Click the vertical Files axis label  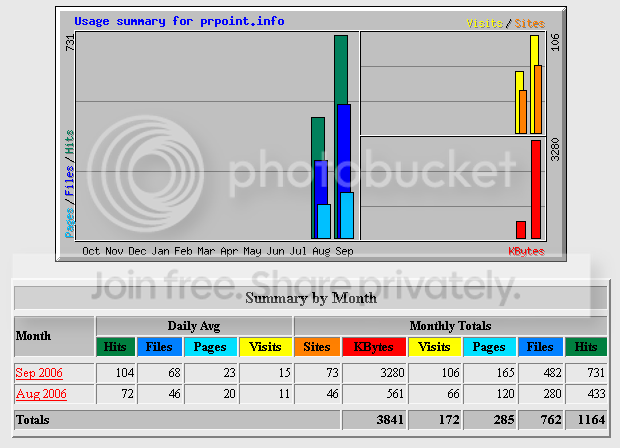point(69,181)
